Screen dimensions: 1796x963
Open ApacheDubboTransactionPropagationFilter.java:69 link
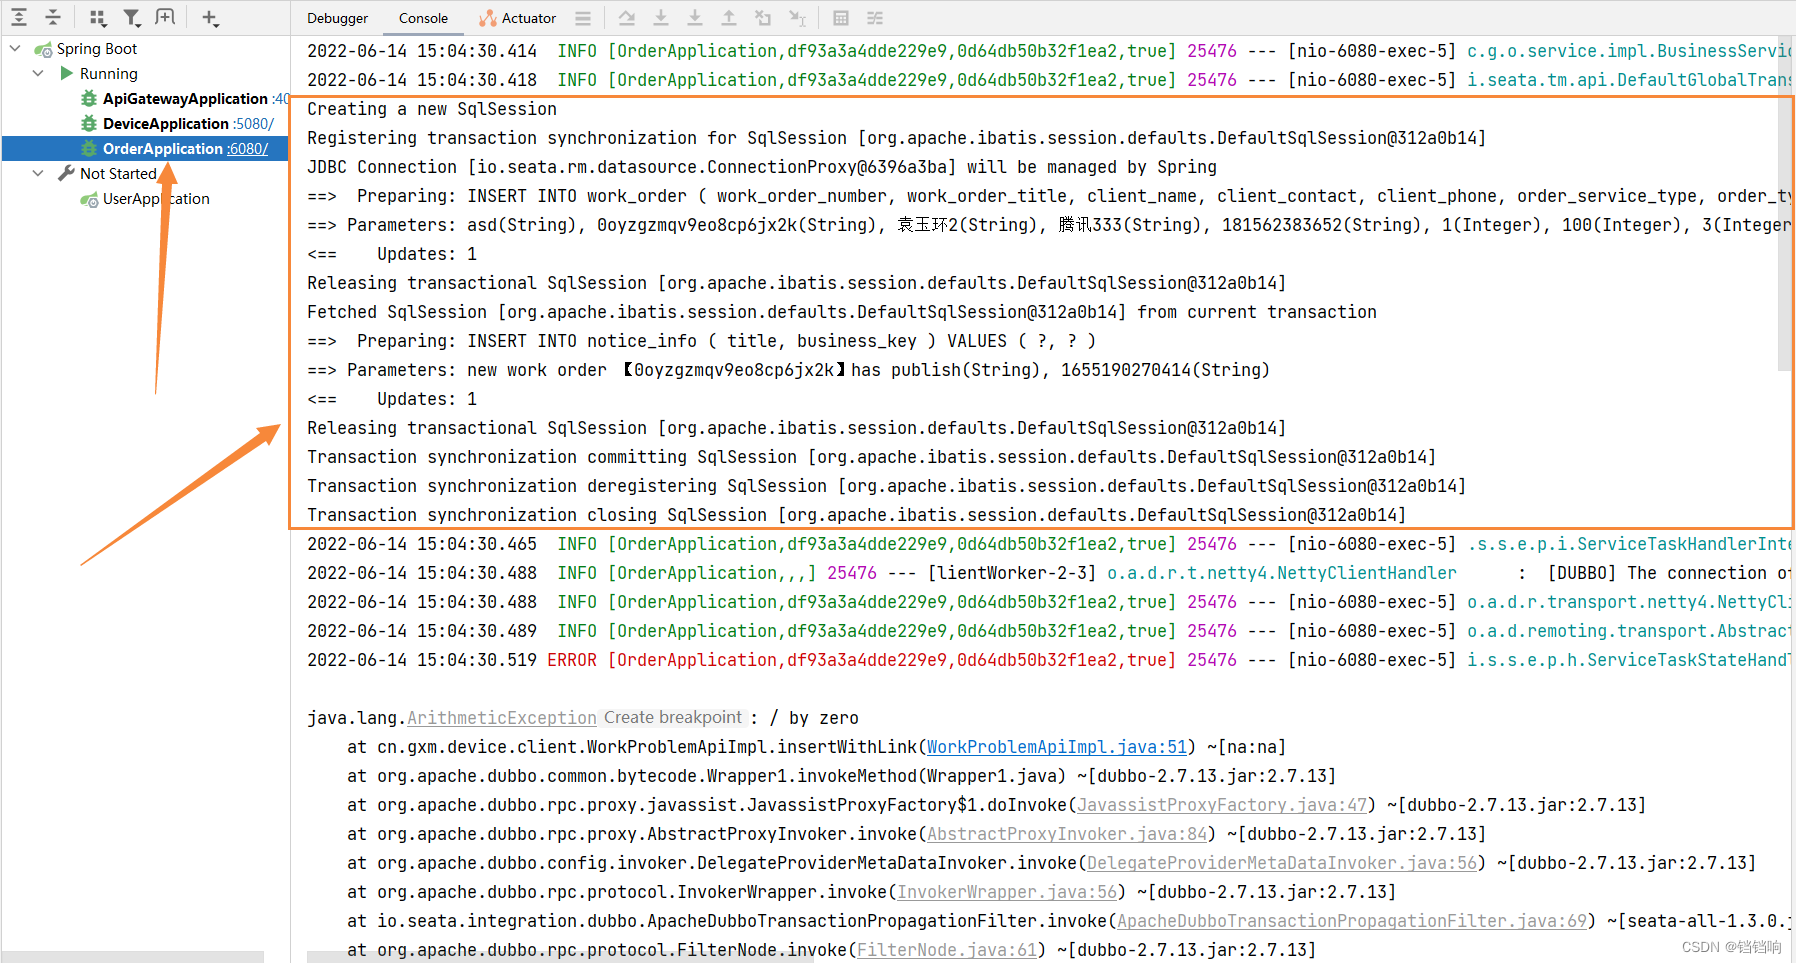tap(1352, 921)
